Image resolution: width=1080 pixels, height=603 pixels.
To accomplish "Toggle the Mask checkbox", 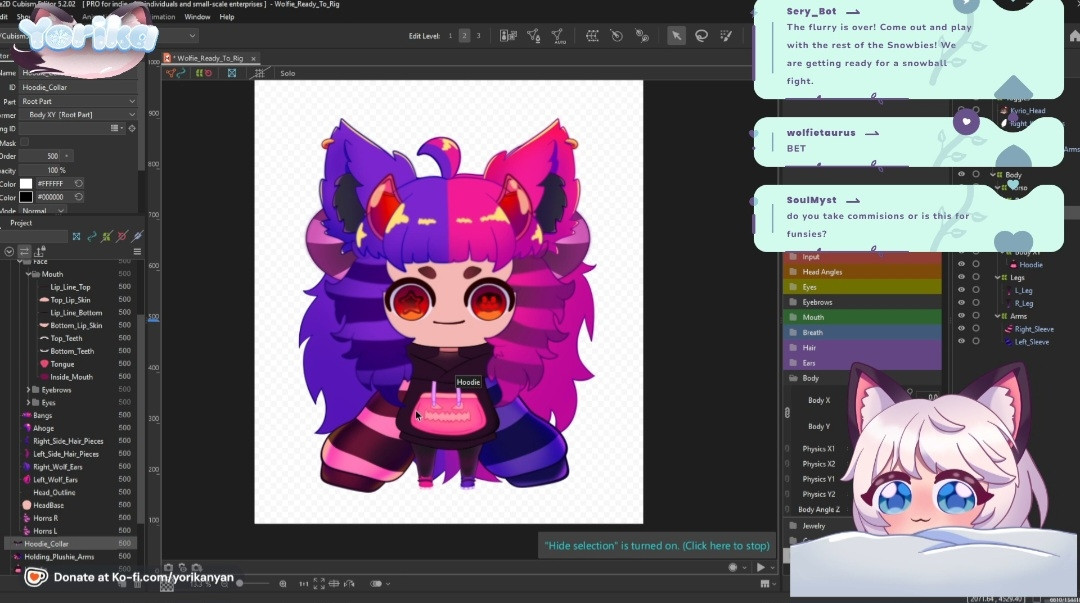I will point(25,142).
